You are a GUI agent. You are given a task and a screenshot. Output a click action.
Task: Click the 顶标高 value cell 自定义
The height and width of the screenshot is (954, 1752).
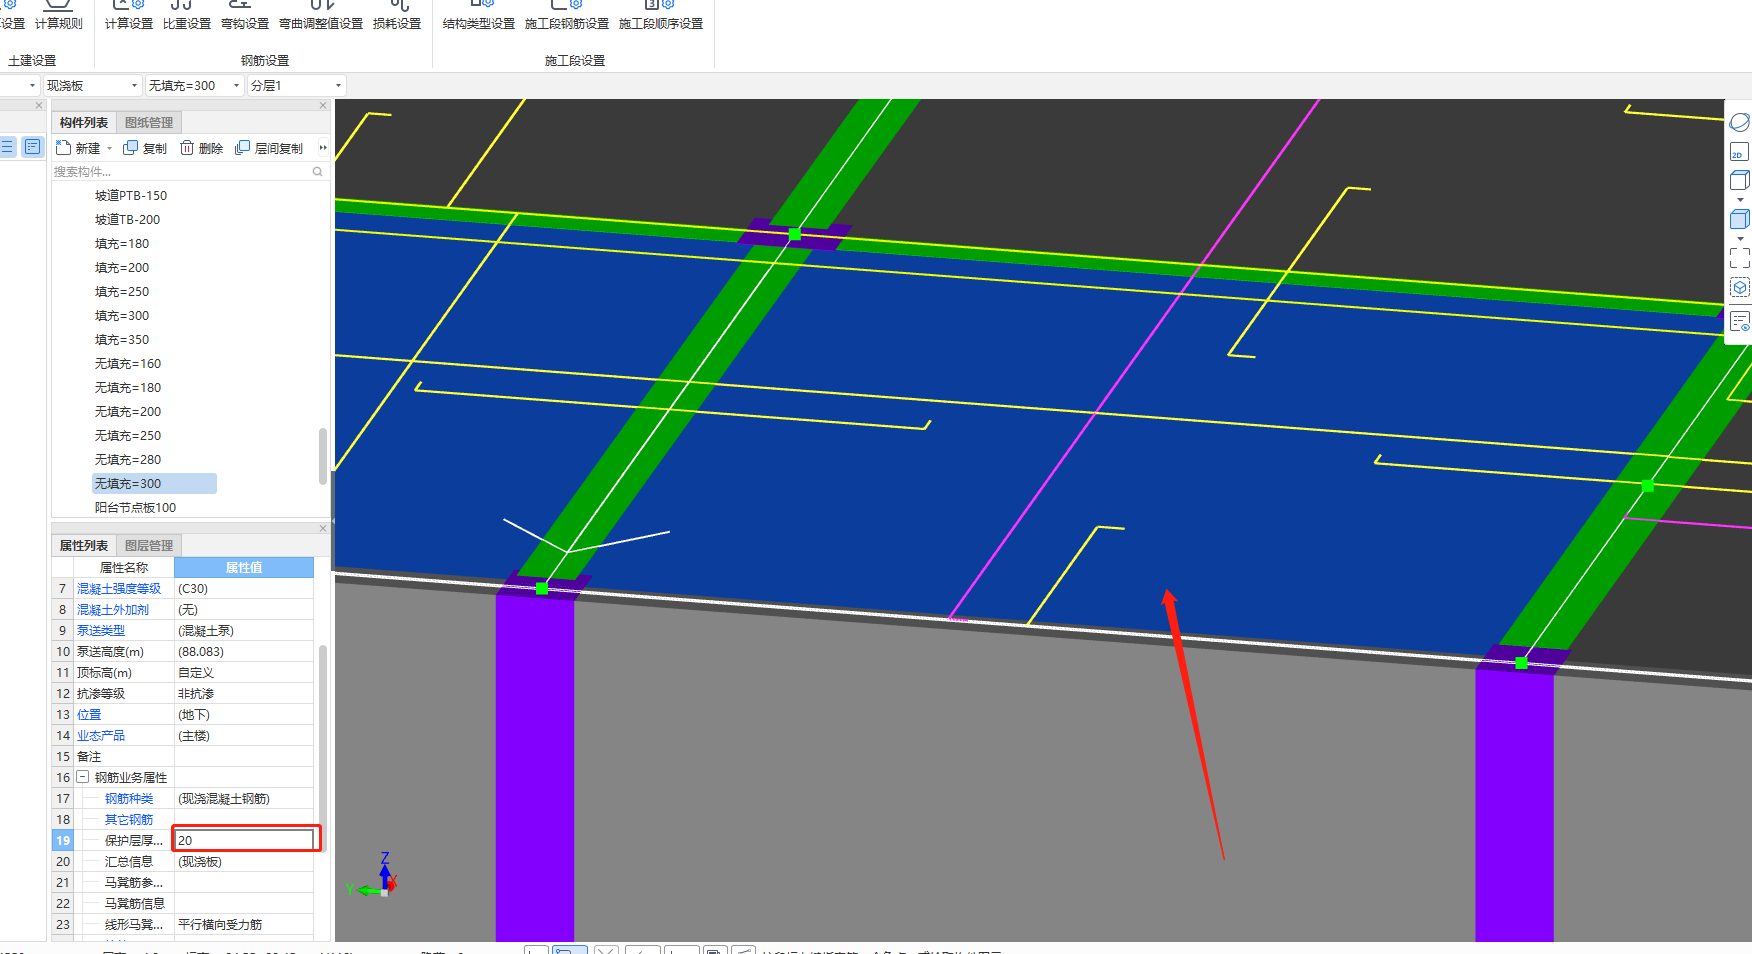pos(244,673)
